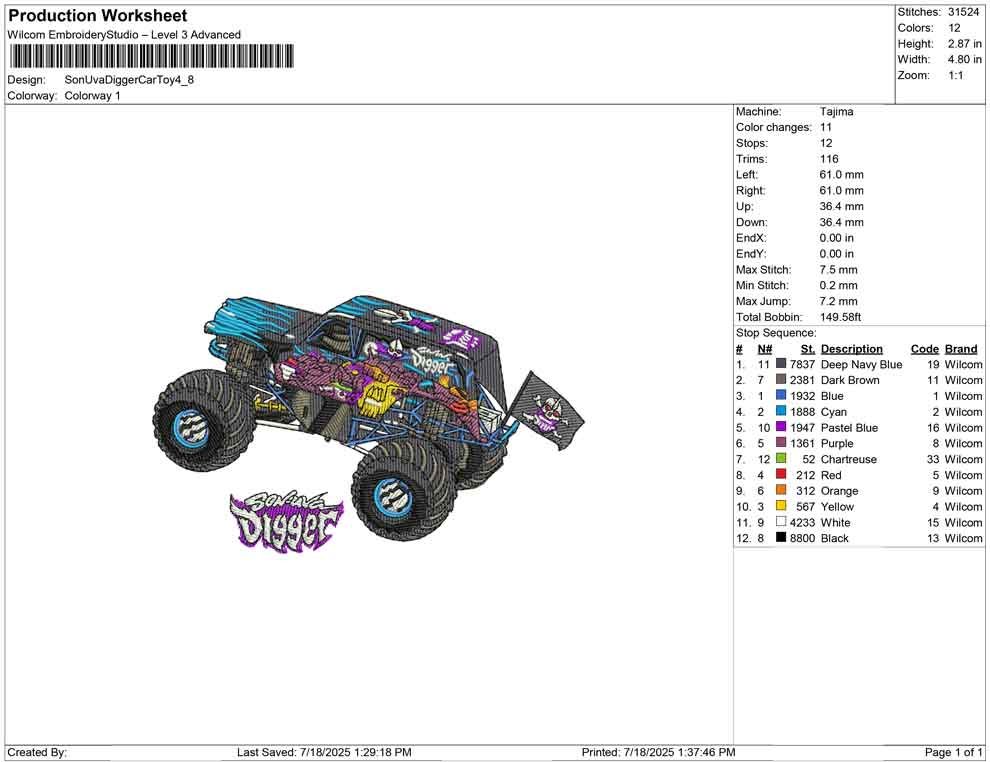
Task: Click the Machine value Tajima
Action: click(837, 111)
